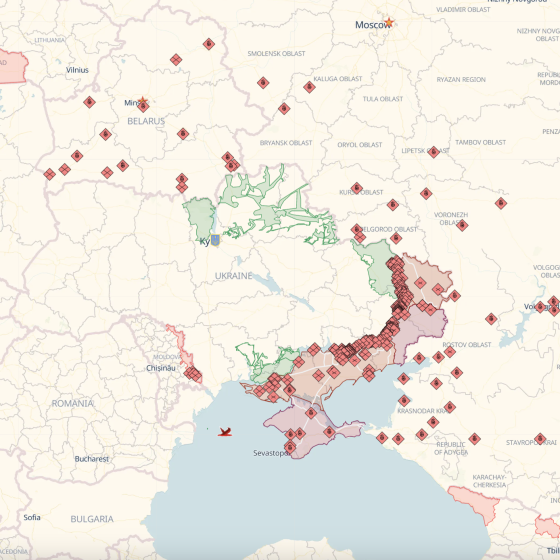Select the RYAZAN REGION label
This screenshot has height=560, width=560.
pos(461,80)
